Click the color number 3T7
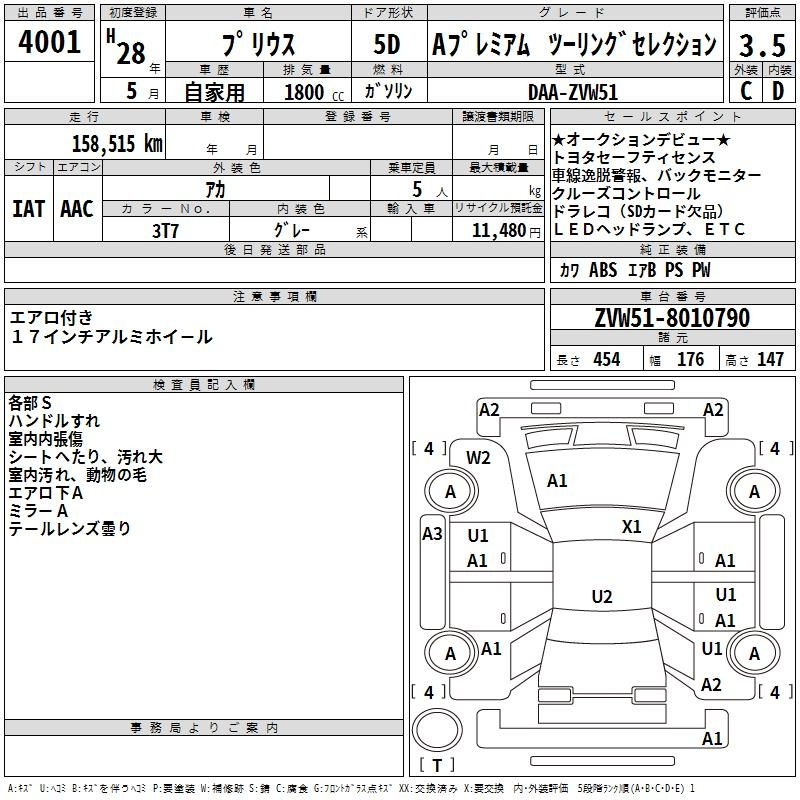The image size is (800, 800). coord(165,231)
